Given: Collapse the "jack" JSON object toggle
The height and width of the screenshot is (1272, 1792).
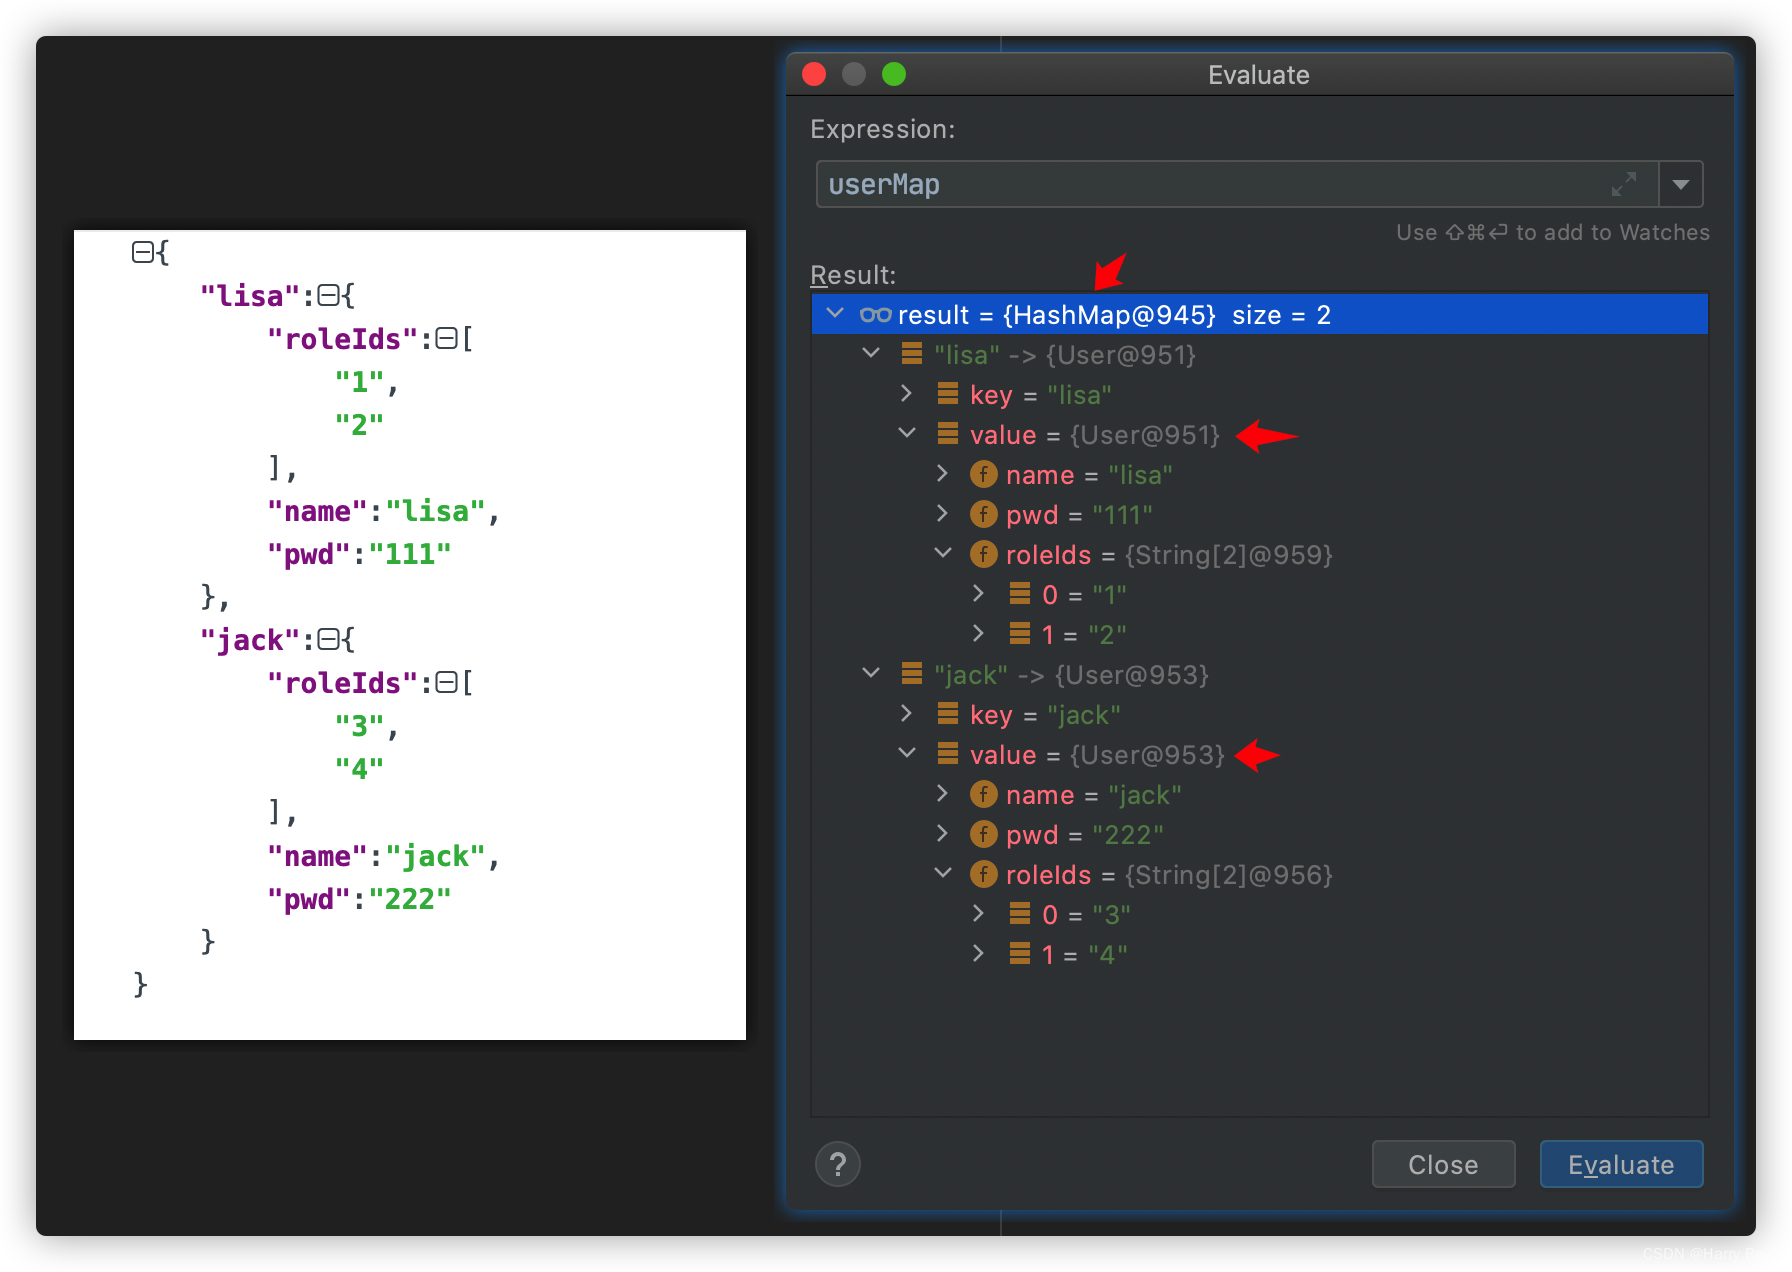Looking at the screenshot, I should coord(329,639).
